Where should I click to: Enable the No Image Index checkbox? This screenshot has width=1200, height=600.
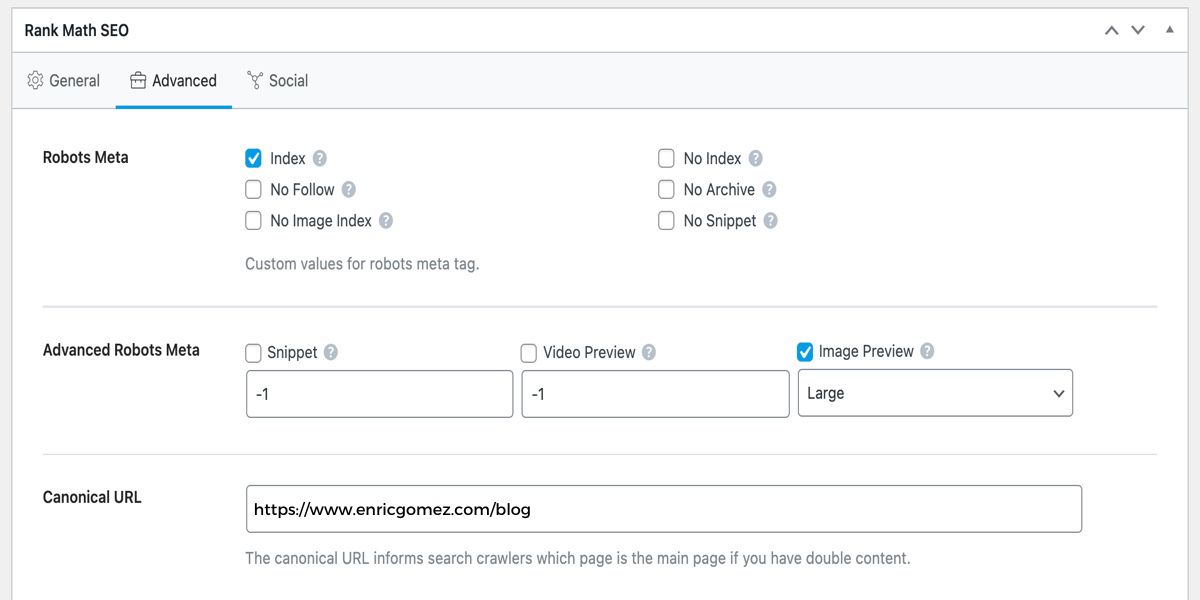click(254, 220)
